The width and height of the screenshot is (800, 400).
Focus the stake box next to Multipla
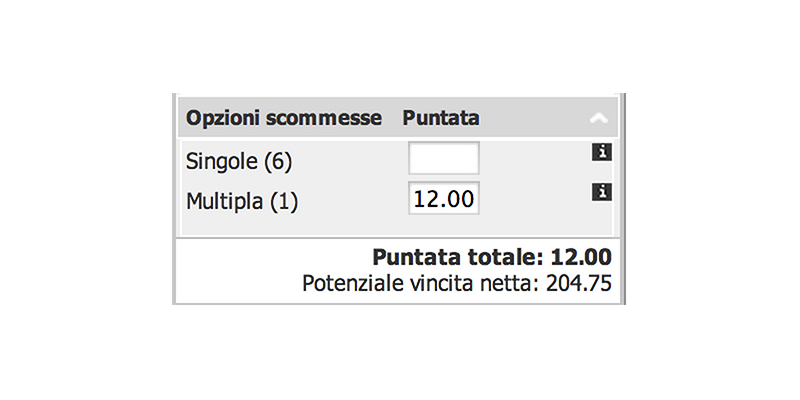(444, 198)
